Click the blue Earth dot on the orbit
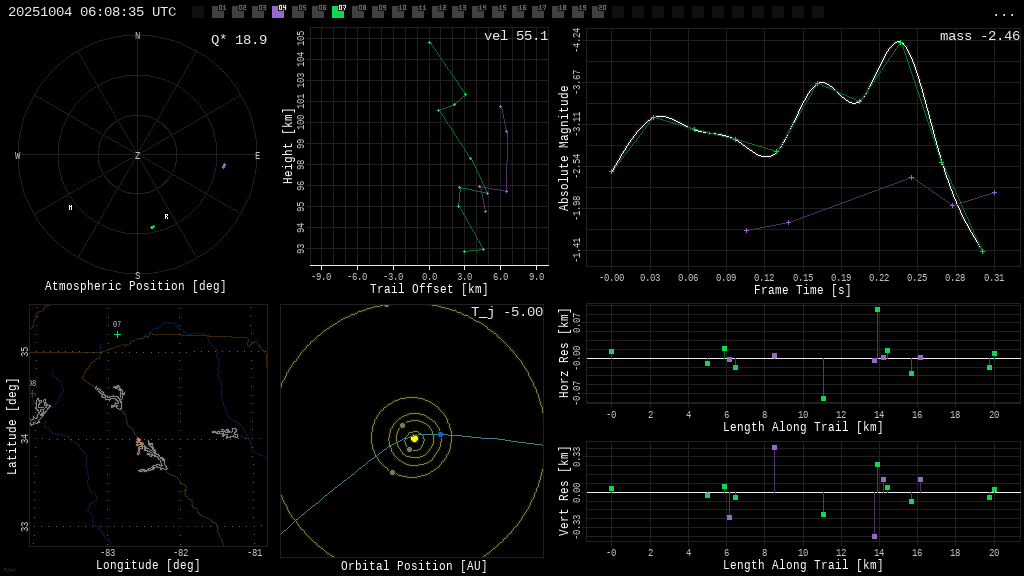Image resolution: width=1024 pixels, height=576 pixels. pos(440,434)
